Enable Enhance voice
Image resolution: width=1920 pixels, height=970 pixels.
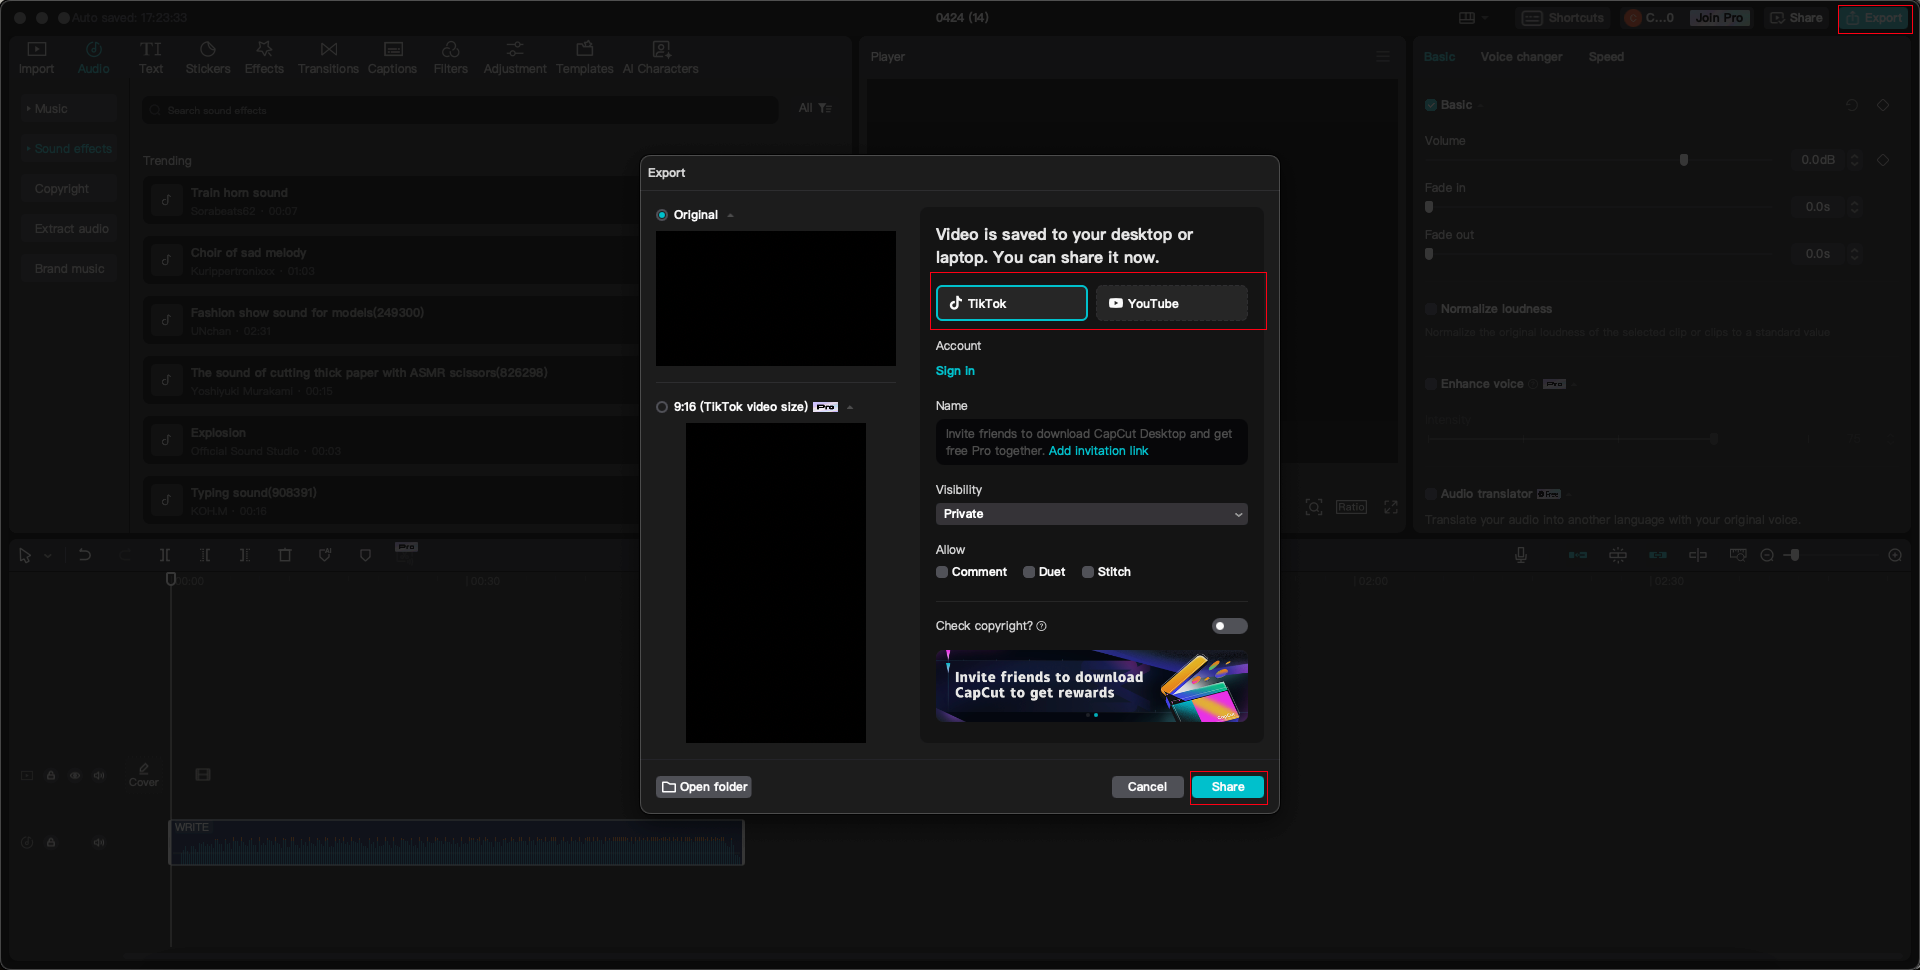tap(1431, 384)
